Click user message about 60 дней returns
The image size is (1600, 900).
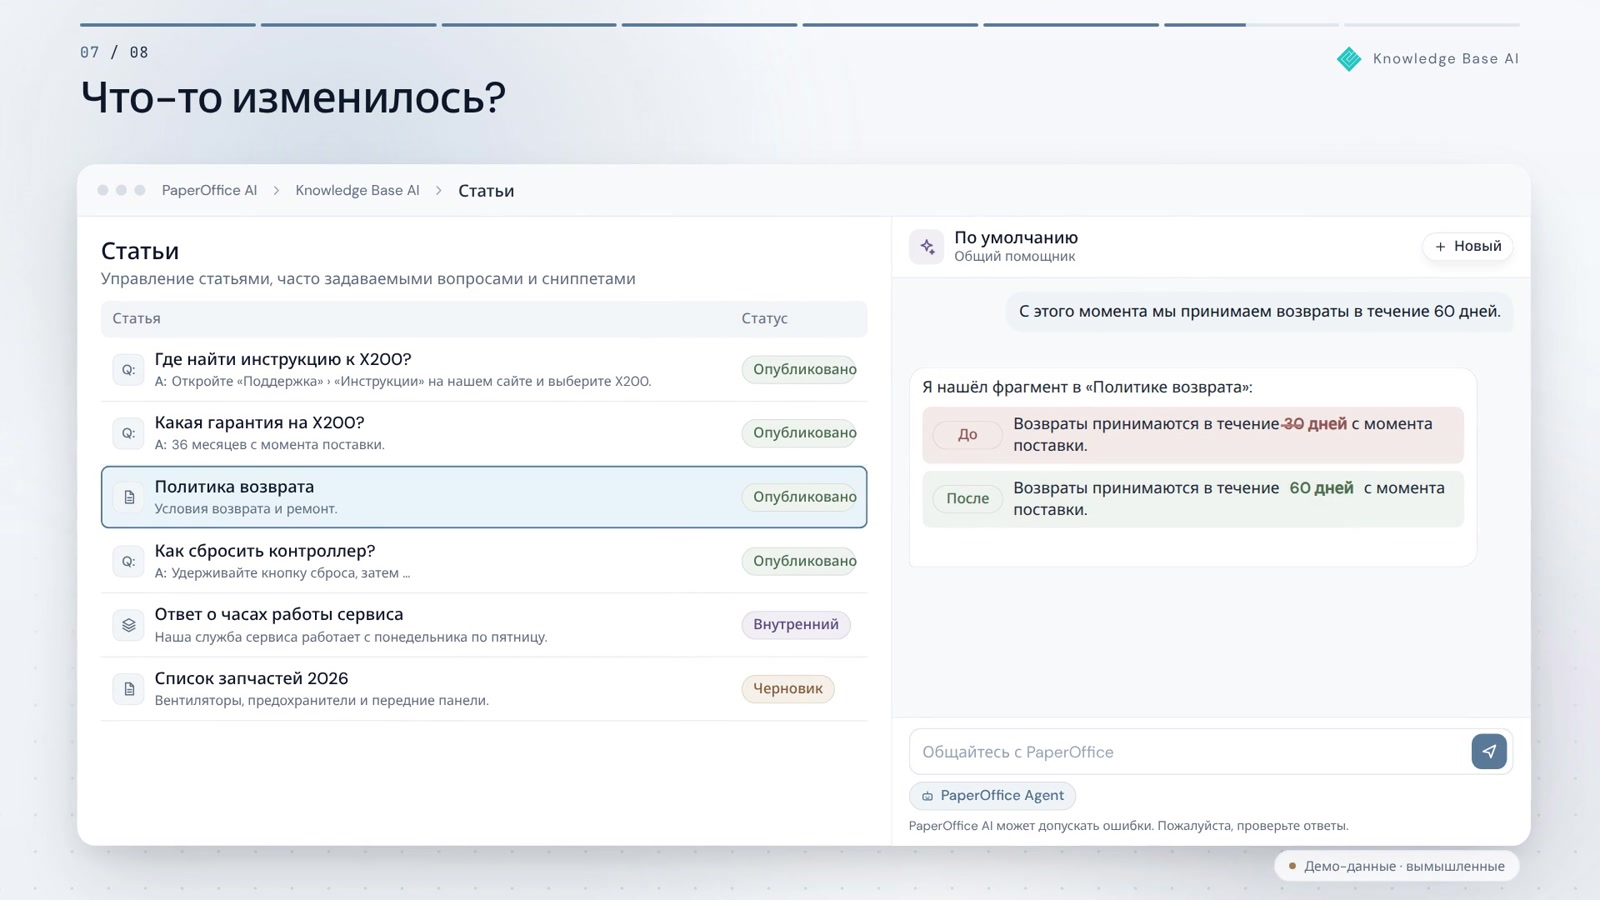(1259, 311)
